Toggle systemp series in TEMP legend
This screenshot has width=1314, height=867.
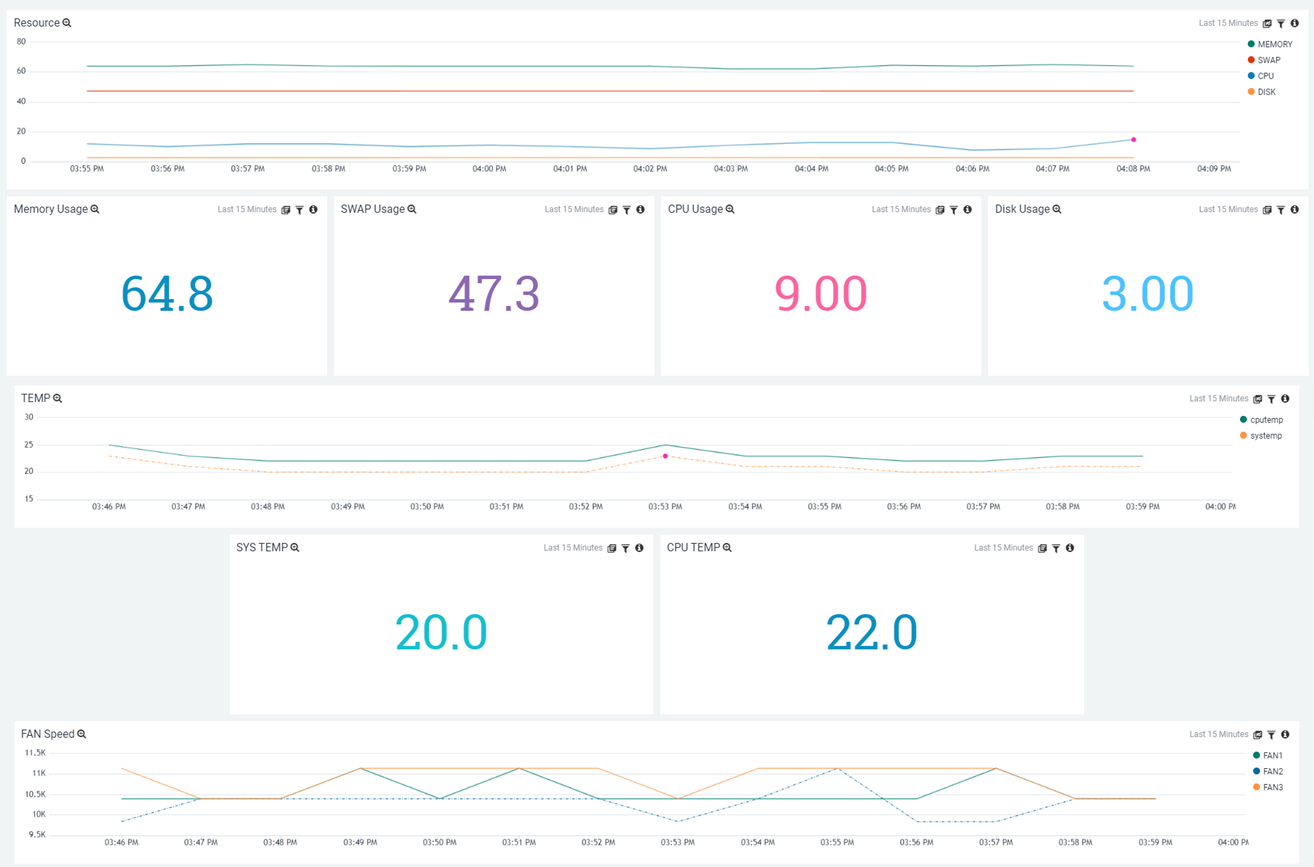point(1261,436)
